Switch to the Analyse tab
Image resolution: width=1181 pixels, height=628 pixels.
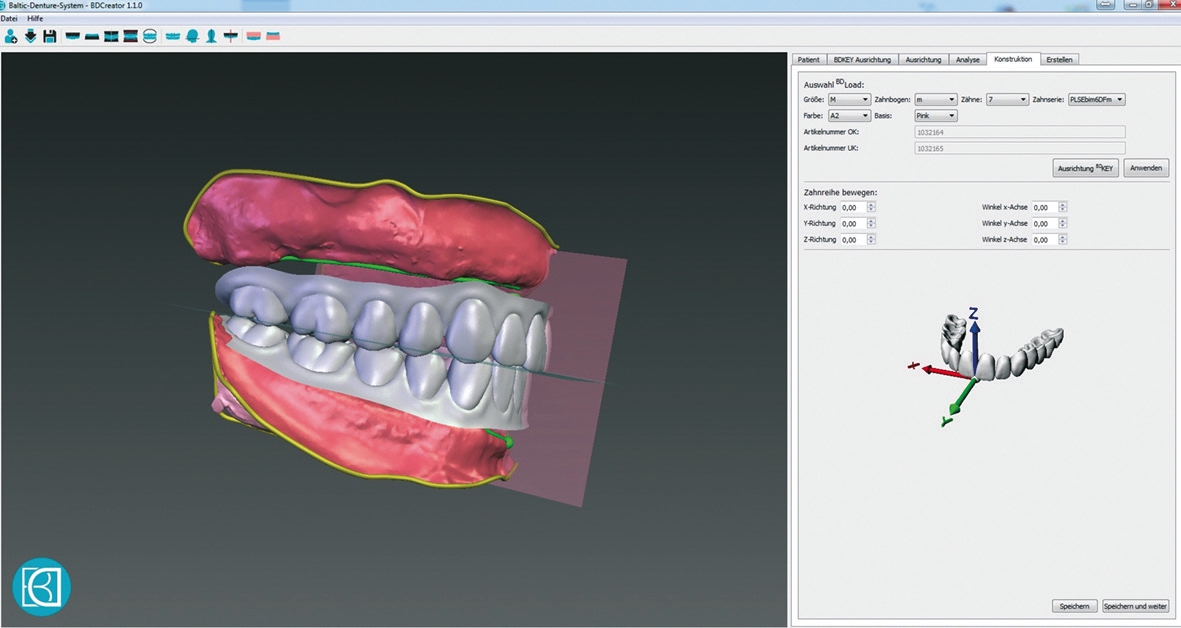pyautogui.click(x=967, y=59)
